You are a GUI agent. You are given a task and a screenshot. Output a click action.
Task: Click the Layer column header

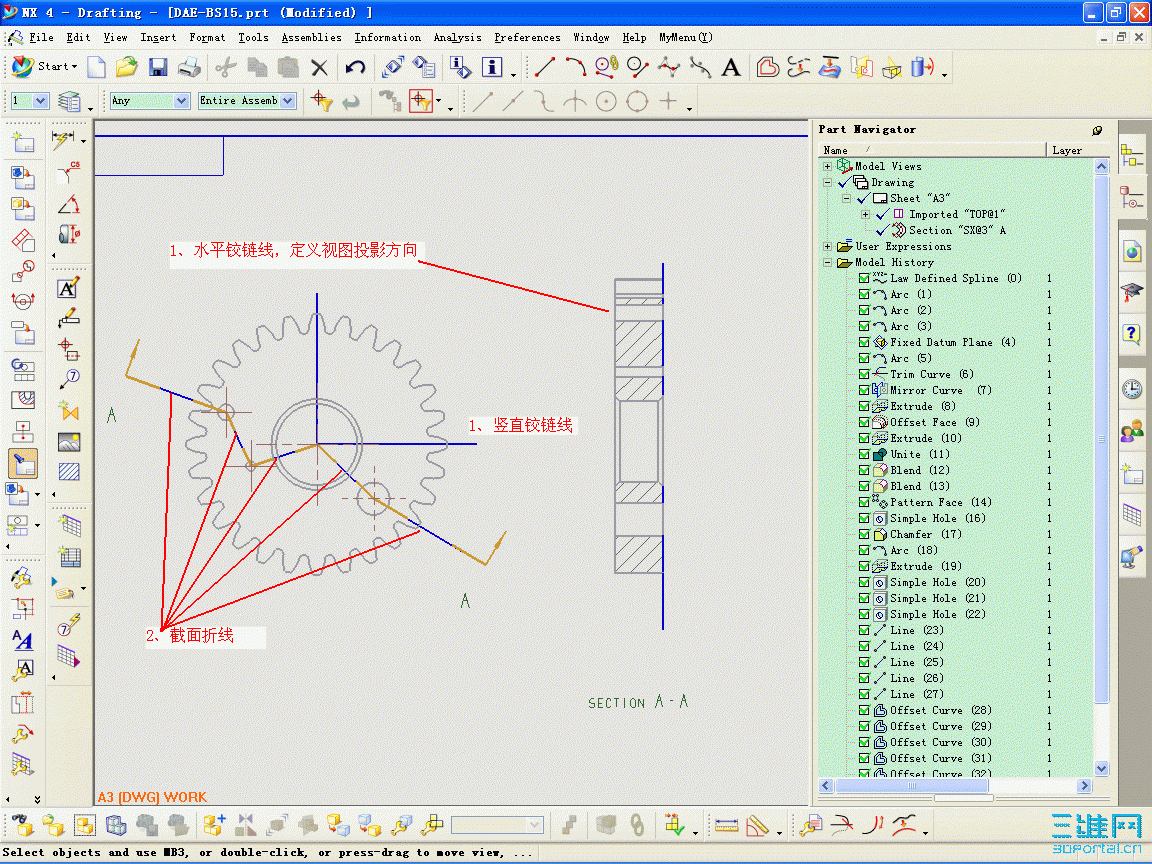[x=1076, y=150]
